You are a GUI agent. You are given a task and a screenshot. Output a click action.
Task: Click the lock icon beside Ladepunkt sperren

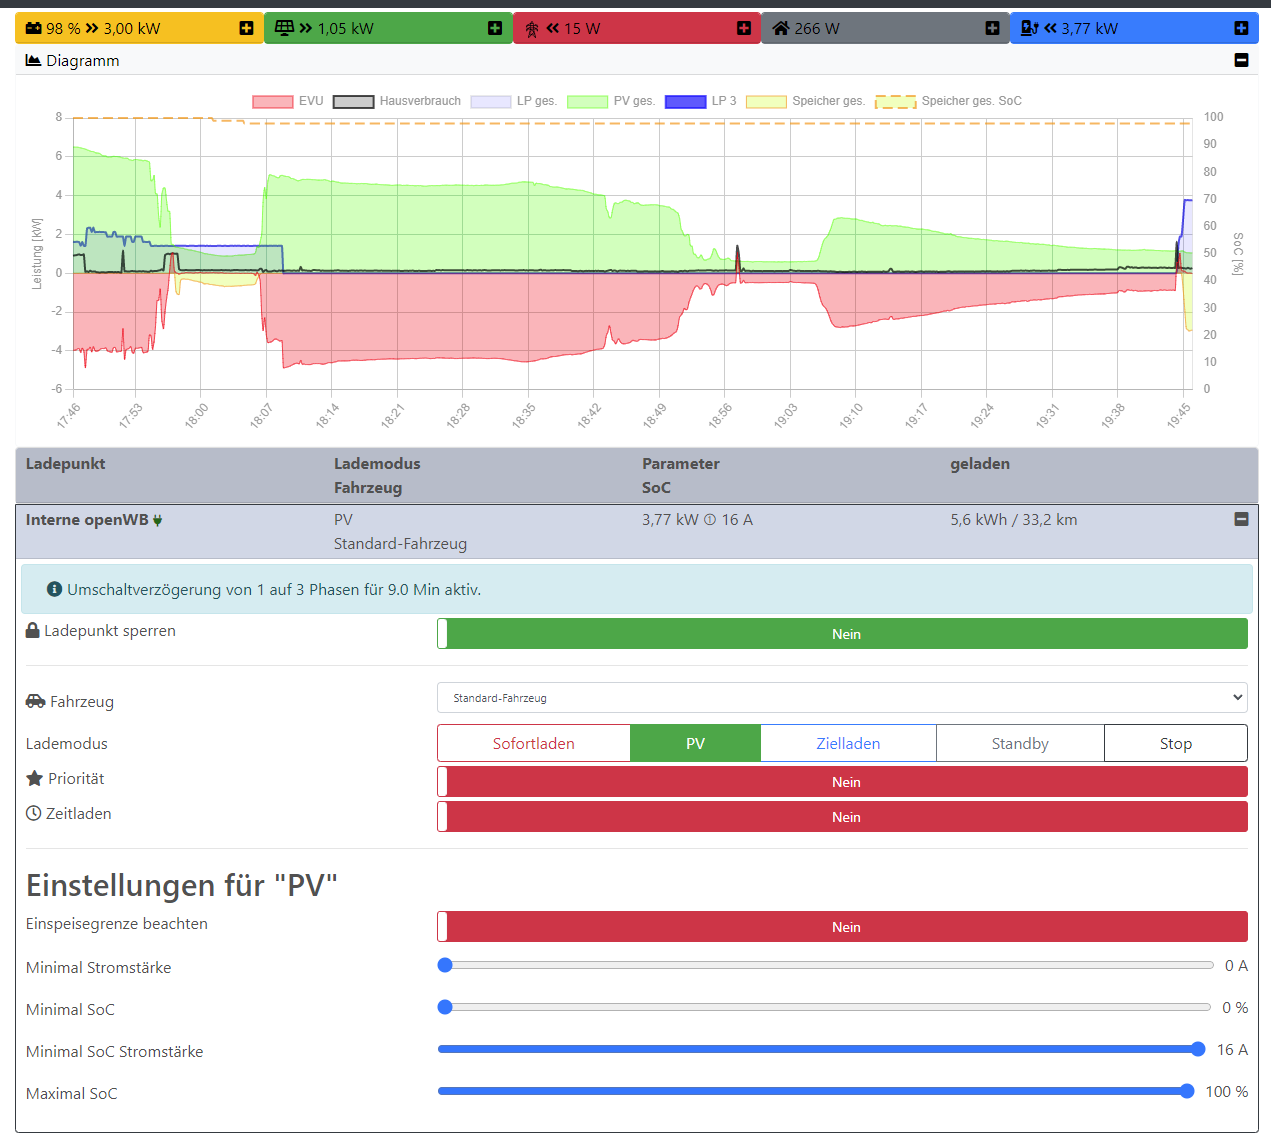[x=33, y=631]
